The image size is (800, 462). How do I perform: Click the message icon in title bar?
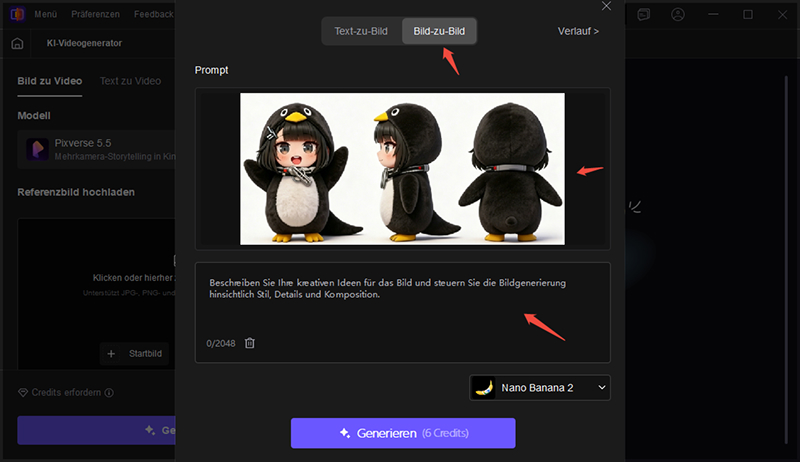pyautogui.click(x=644, y=14)
